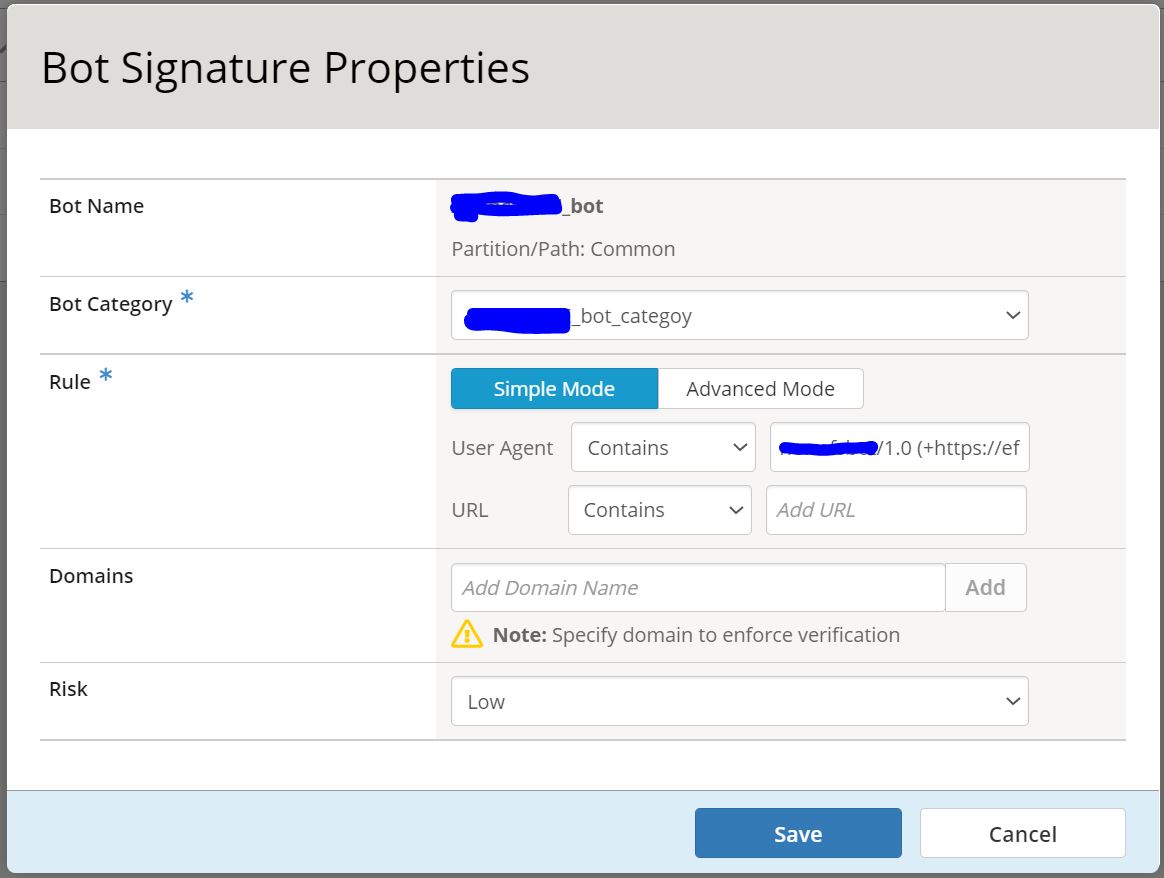Click the domain verification note text
Viewport: 1164px width, 878px height.
[x=696, y=635]
